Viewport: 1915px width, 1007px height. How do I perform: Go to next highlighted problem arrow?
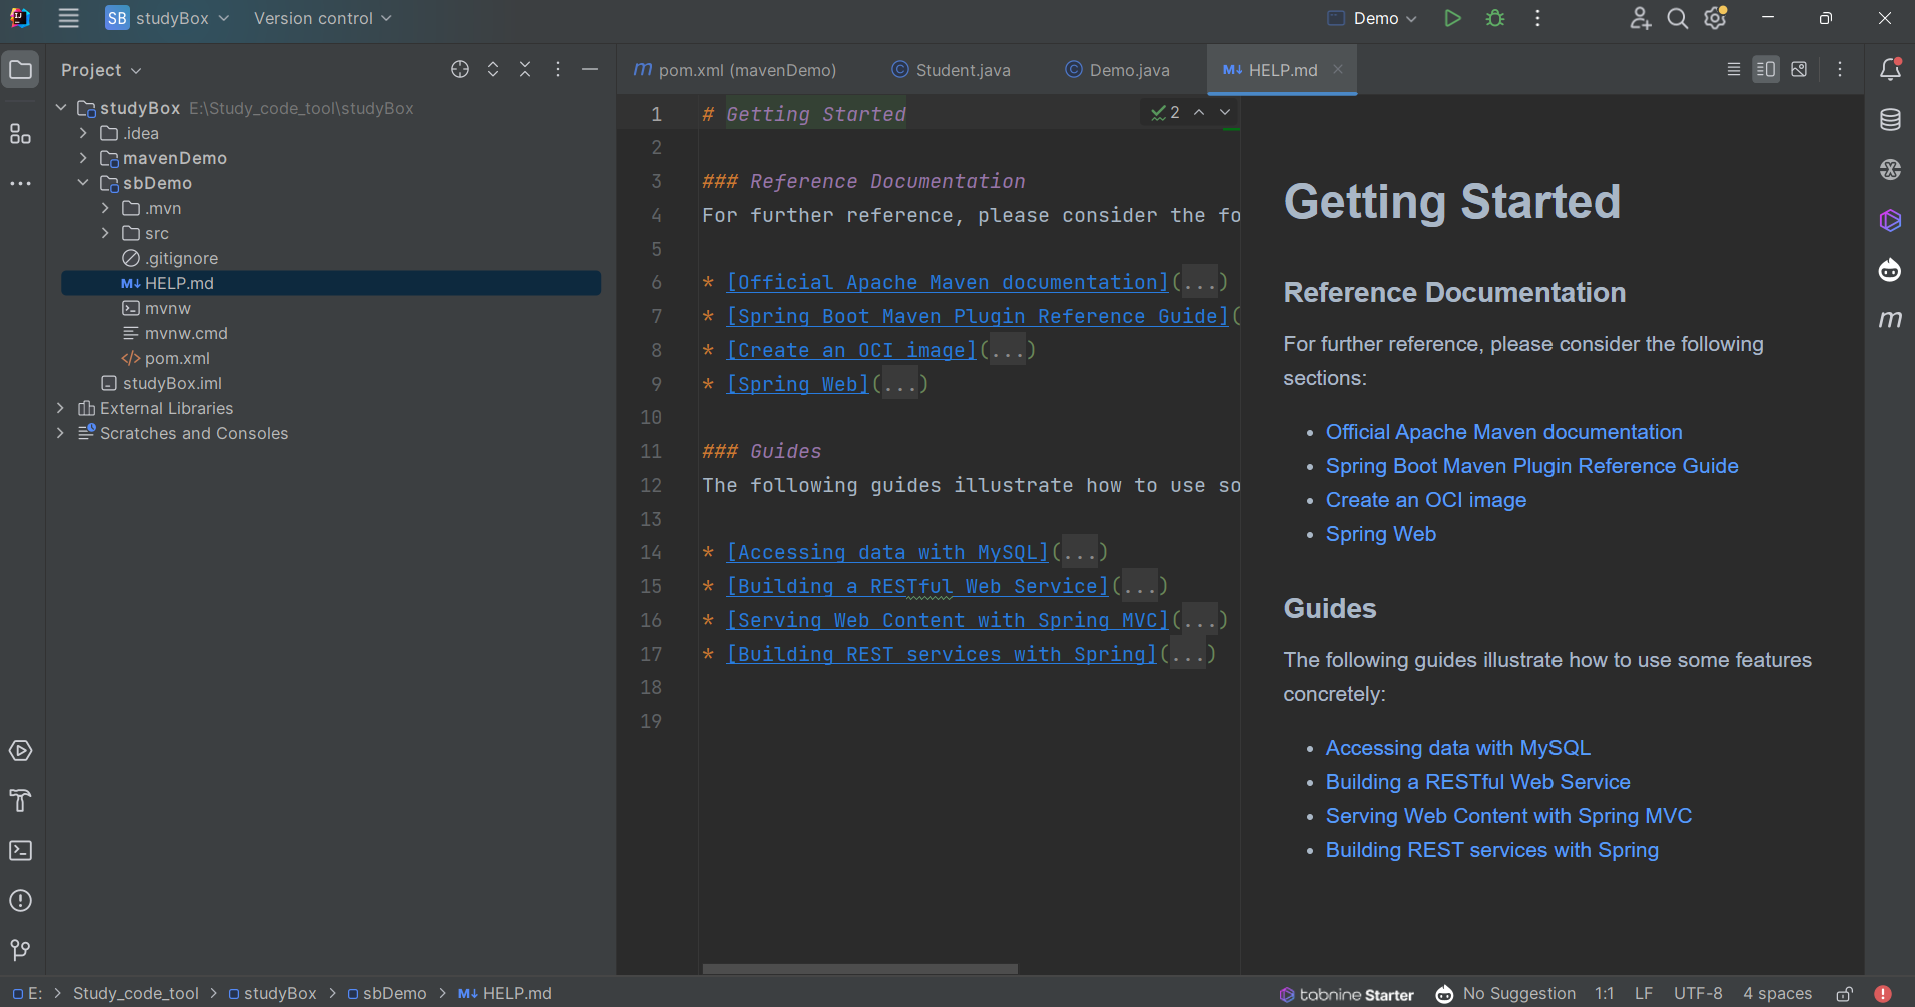(x=1225, y=112)
